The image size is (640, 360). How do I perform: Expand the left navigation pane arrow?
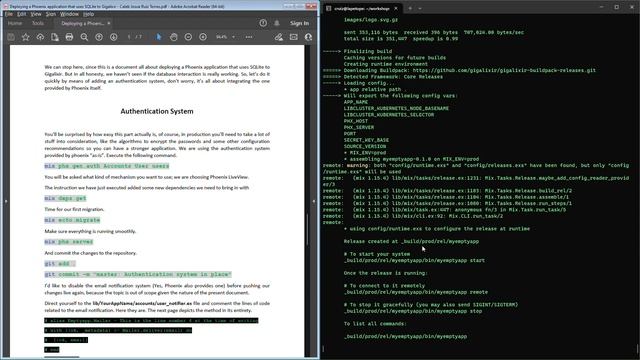point(6,201)
